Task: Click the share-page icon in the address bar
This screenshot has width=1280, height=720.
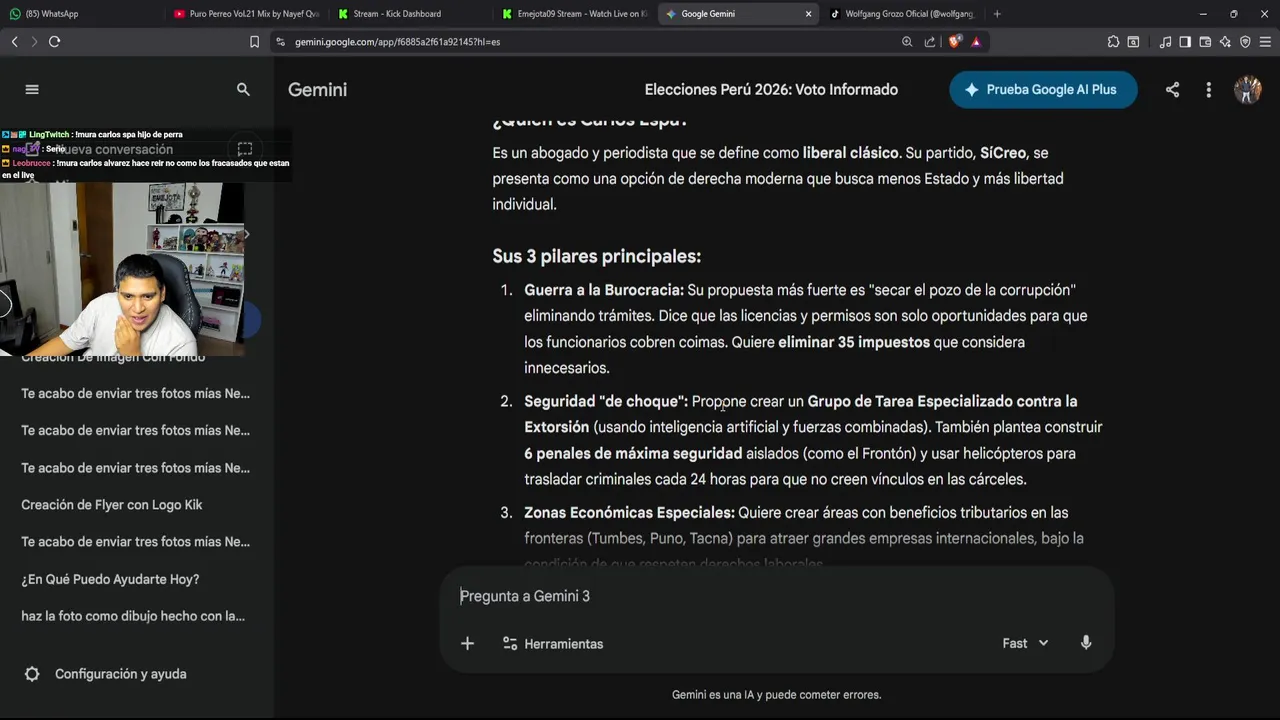Action: coord(930,41)
